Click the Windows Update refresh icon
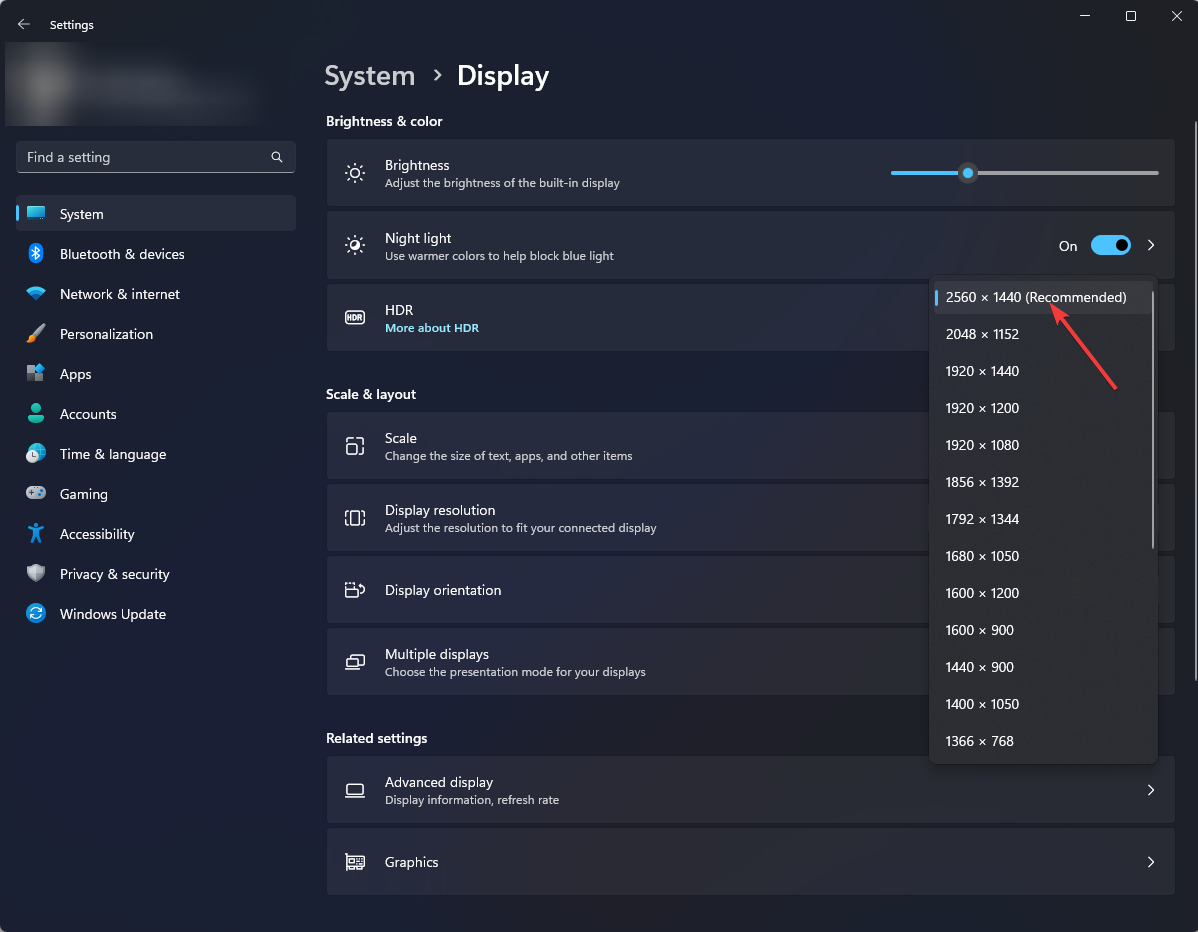 36,613
